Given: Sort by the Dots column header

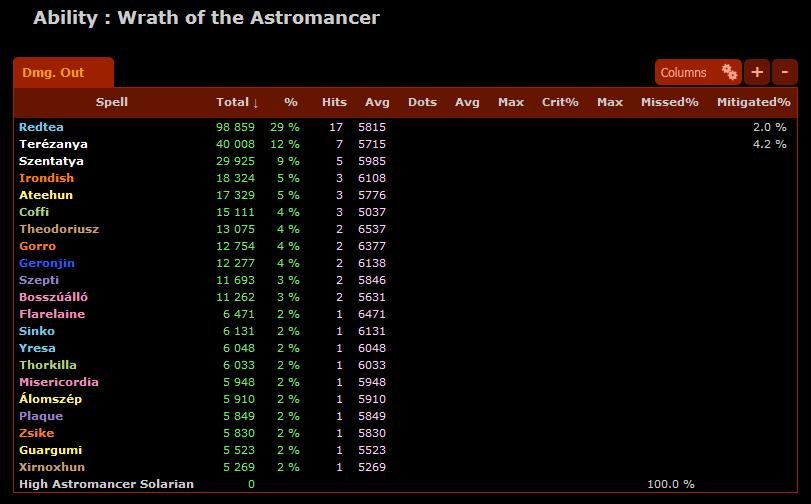Looking at the screenshot, I should pos(422,102).
